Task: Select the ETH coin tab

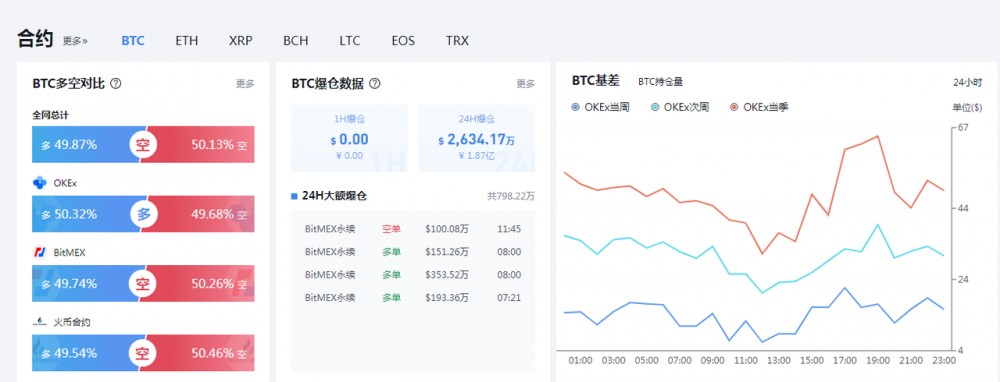Action: tap(187, 41)
